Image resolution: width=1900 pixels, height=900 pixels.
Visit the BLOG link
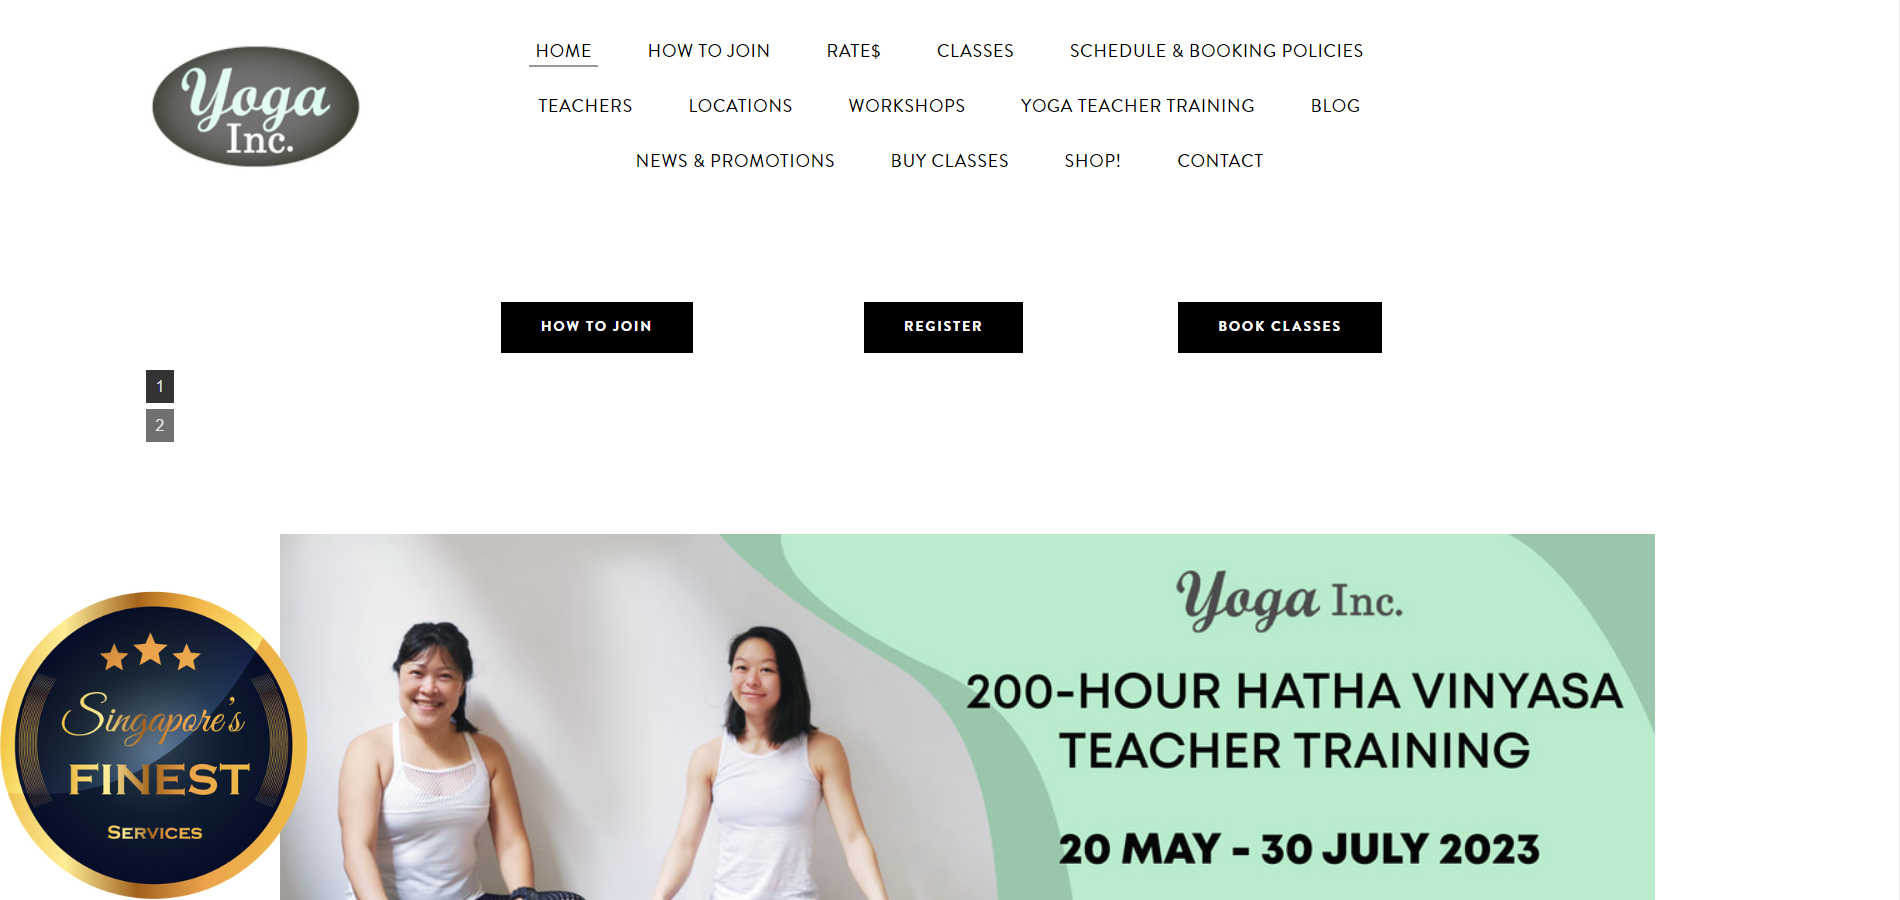1335,106
